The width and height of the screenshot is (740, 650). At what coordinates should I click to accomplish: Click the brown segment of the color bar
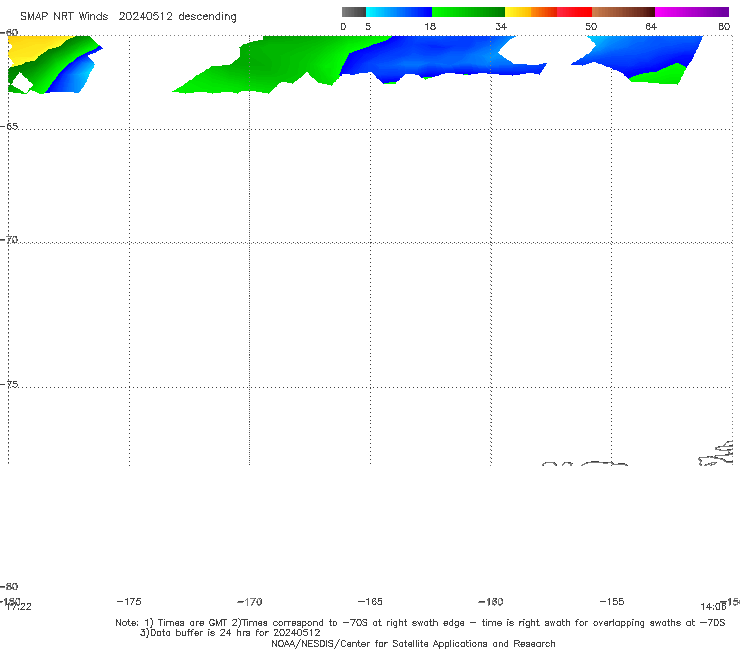point(623,12)
